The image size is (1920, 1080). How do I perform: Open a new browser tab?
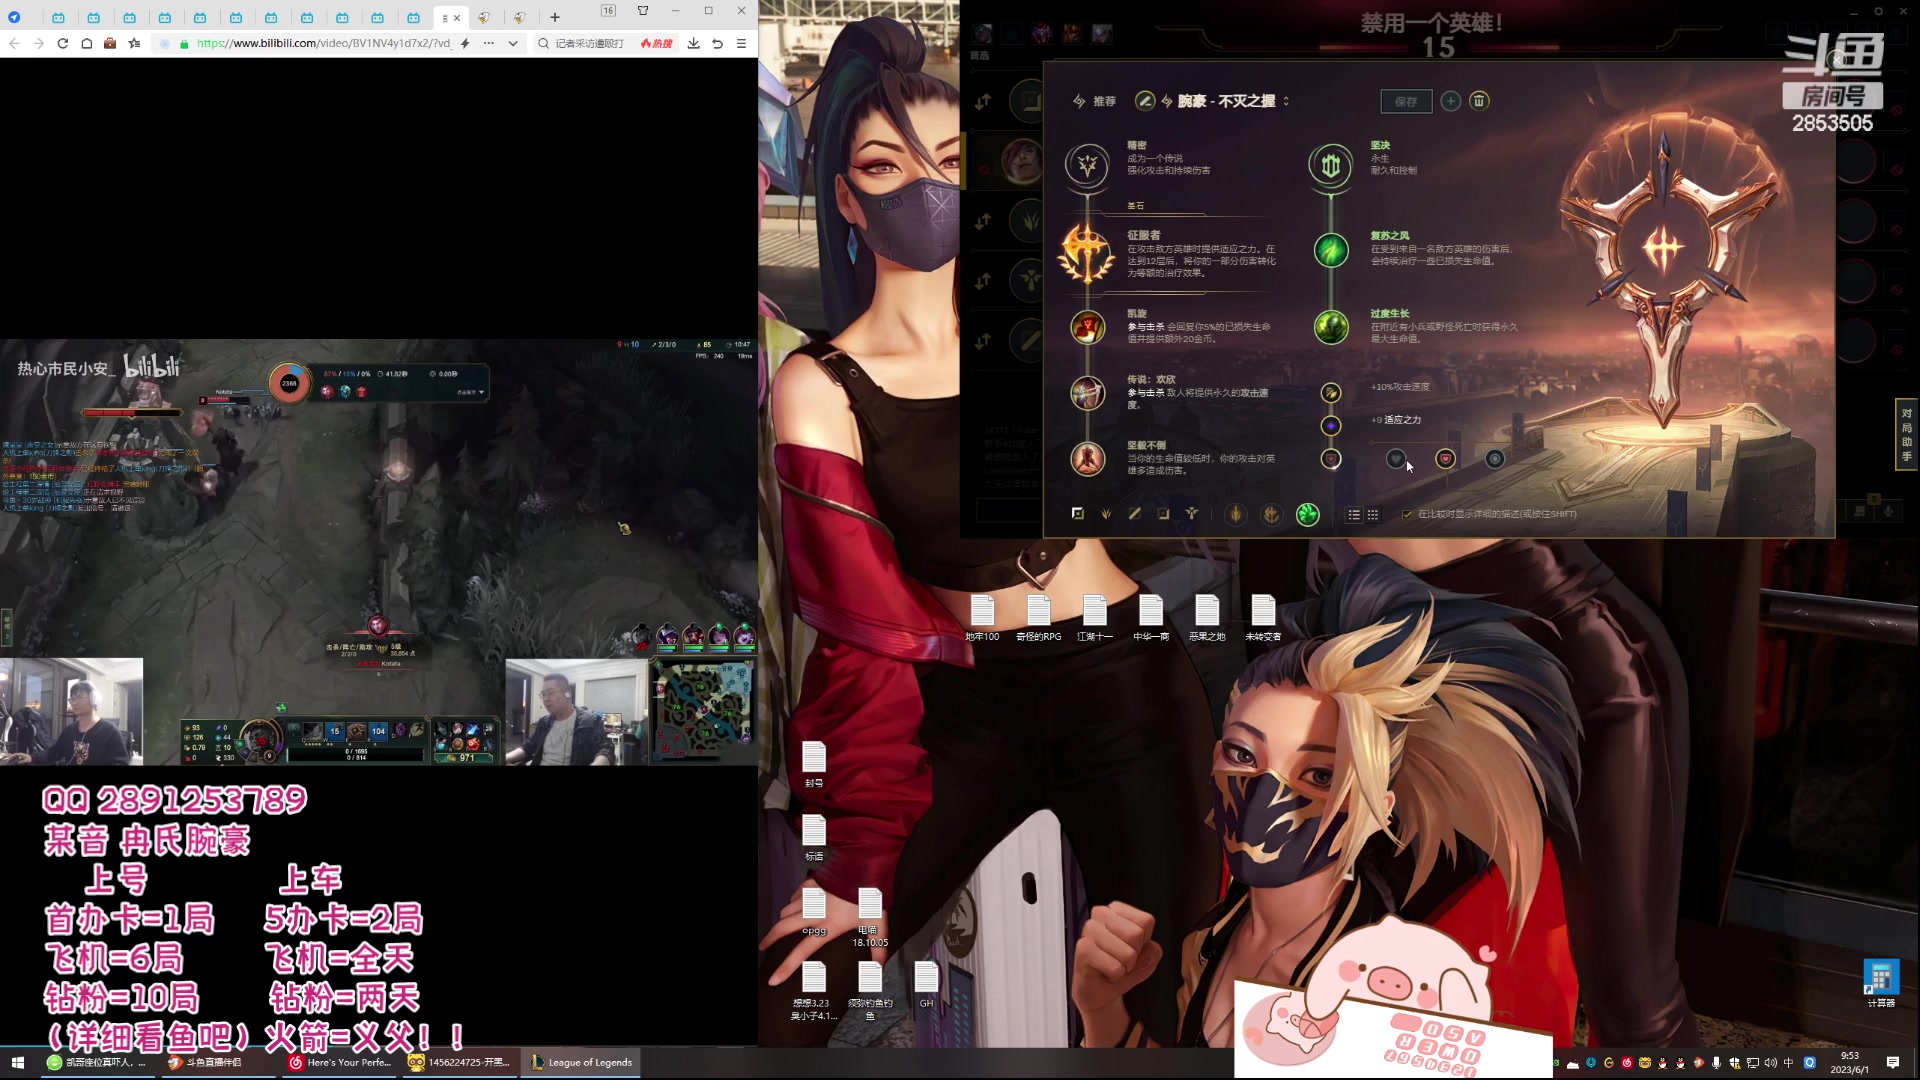point(555,17)
